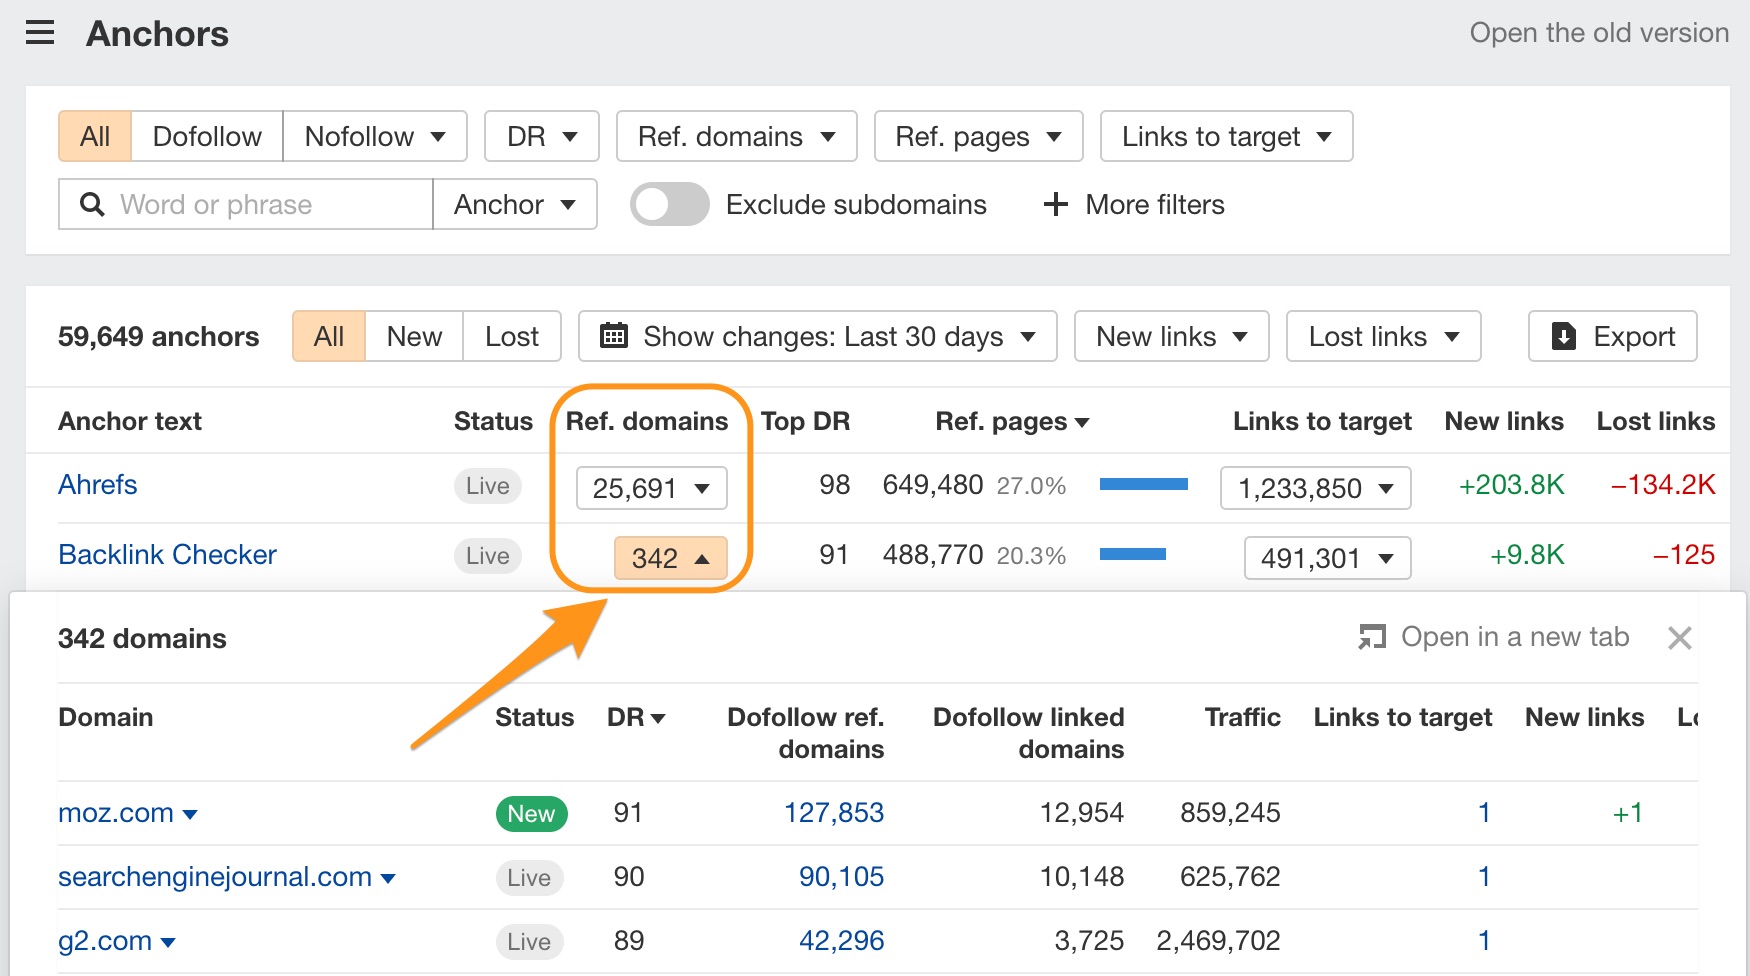
Task: Close the 342 domains panel
Action: (x=1679, y=638)
